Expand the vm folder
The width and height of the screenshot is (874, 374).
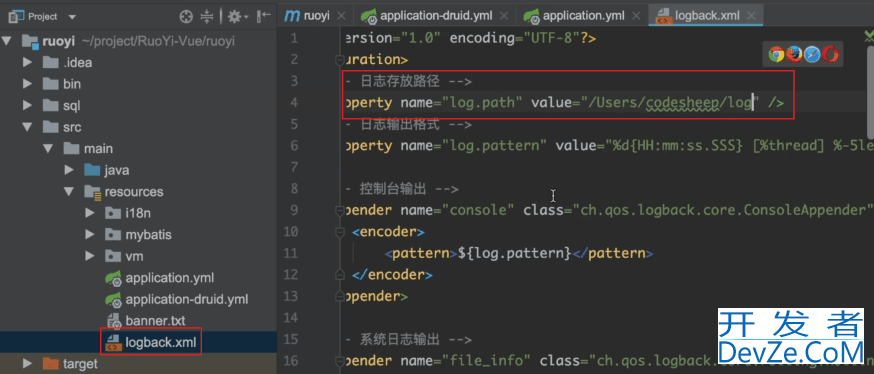click(x=90, y=256)
